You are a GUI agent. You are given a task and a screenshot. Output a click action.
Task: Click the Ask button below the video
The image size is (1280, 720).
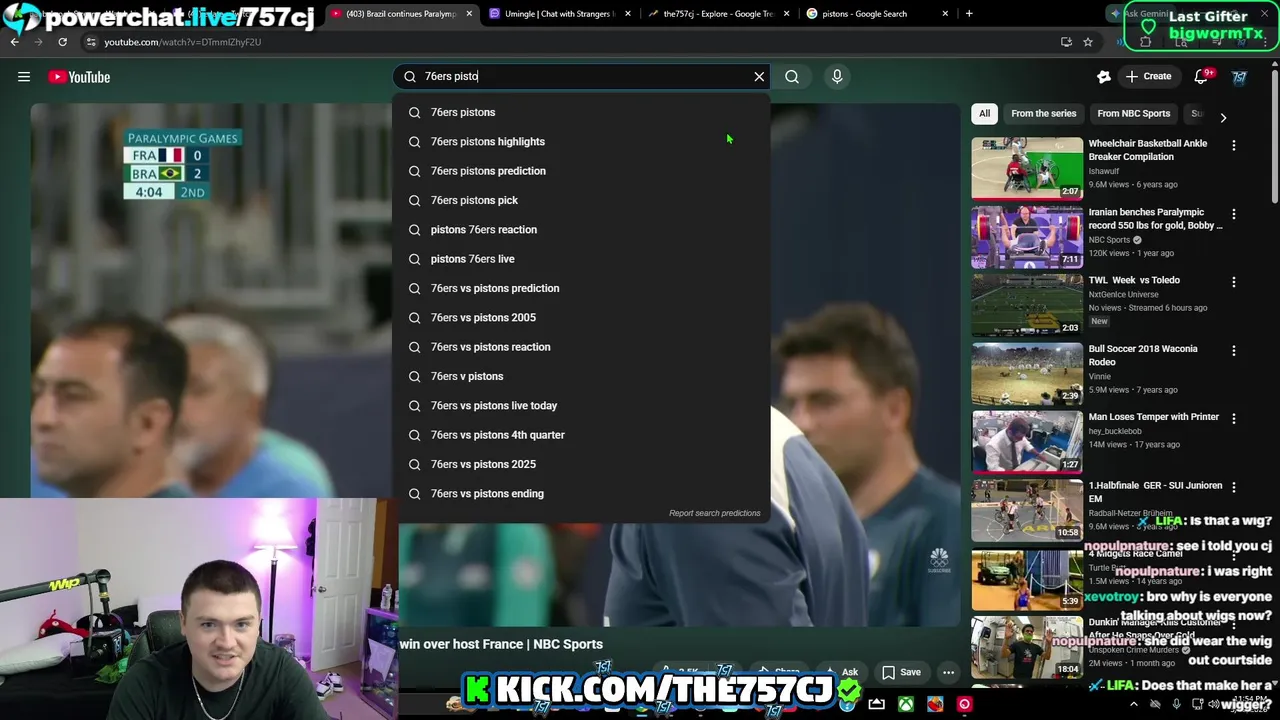coord(842,672)
